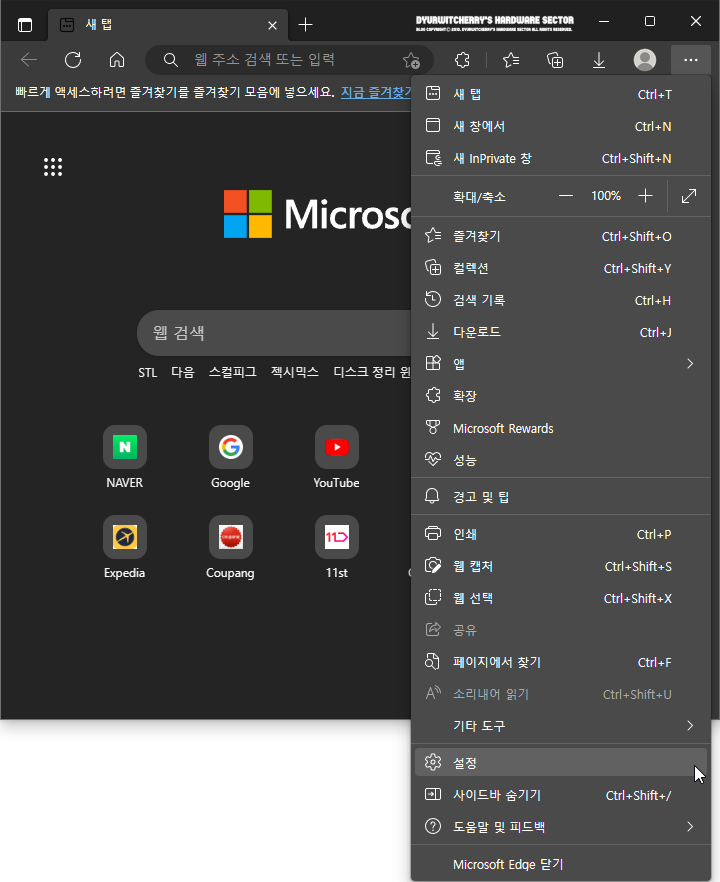This screenshot has width=720, height=882.
Task: Select 새 InPrivate 창 menu item
Action: click(561, 158)
